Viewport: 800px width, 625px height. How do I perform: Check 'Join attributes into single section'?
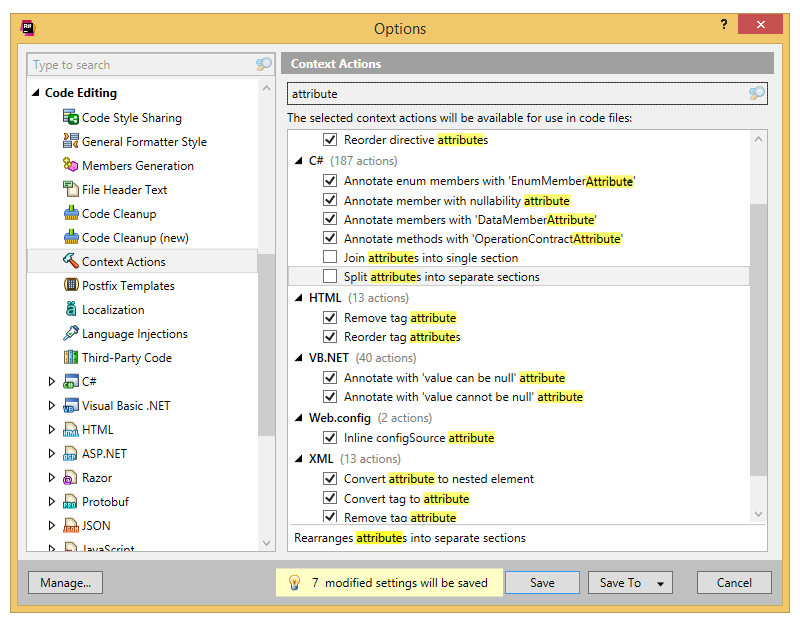click(330, 258)
